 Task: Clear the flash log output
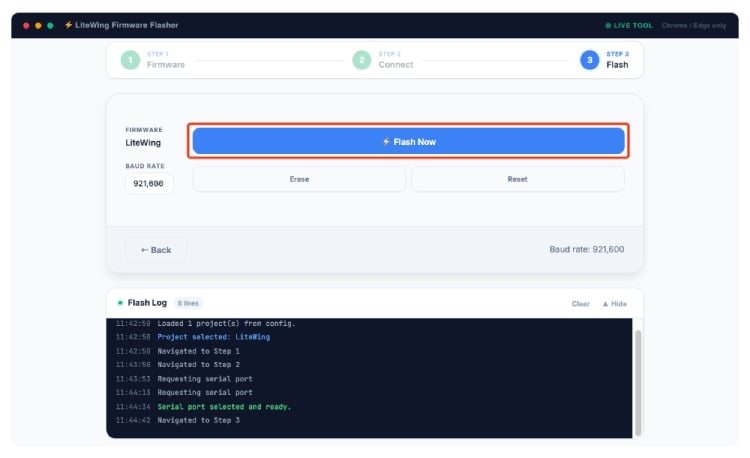pos(580,303)
